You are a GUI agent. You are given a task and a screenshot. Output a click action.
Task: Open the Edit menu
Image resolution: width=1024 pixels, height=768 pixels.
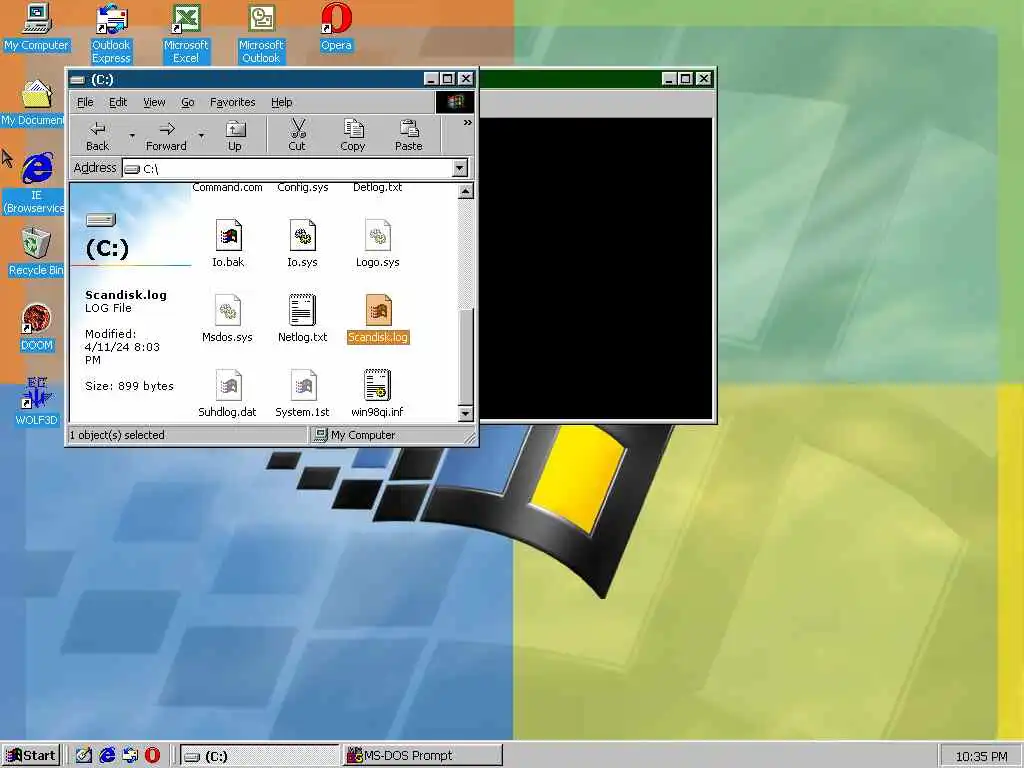118,102
